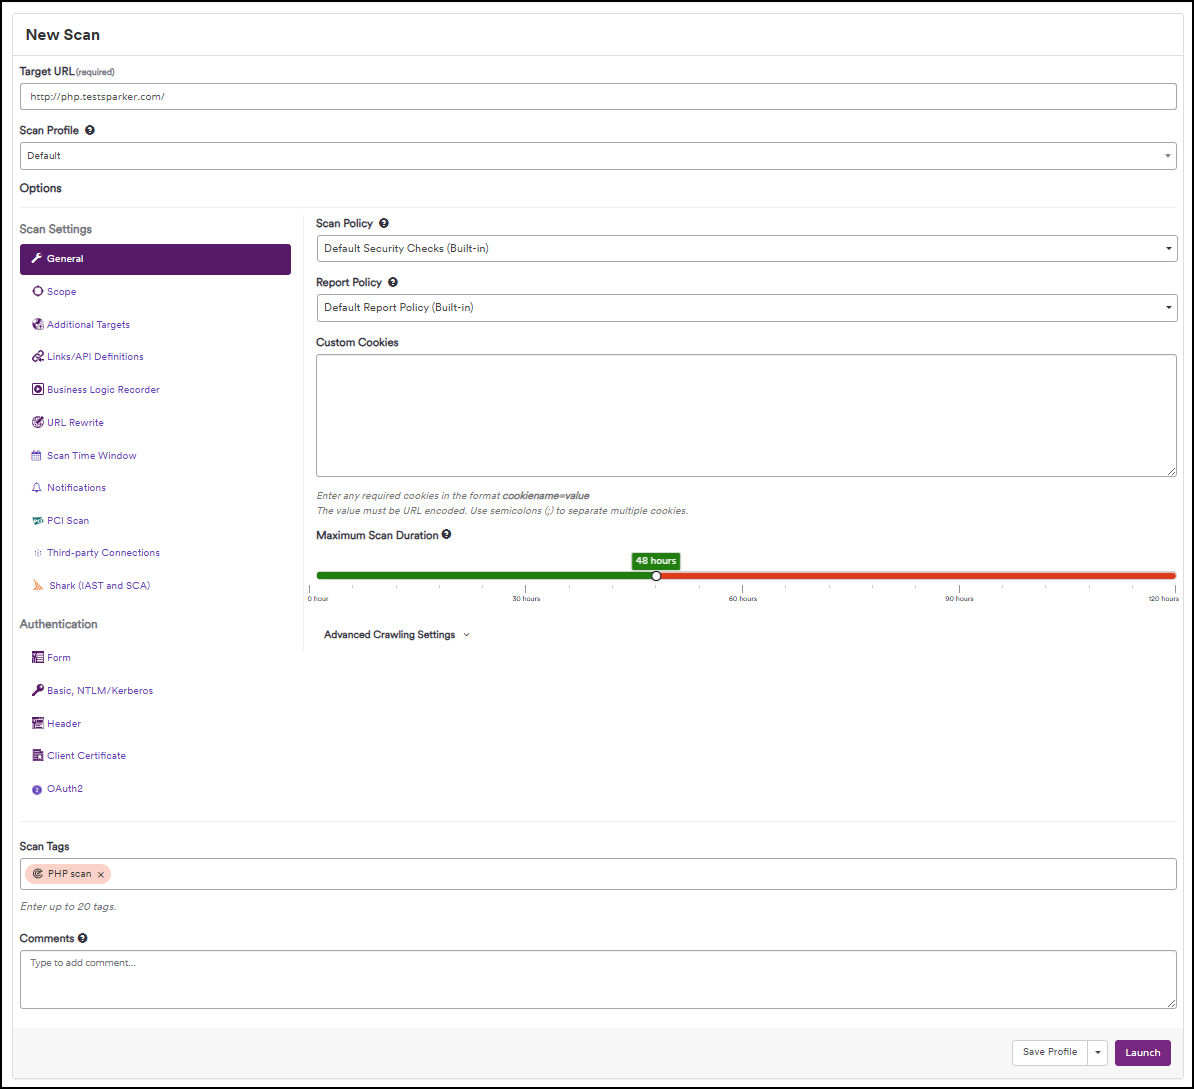Open the Scan Profile dropdown

(x=597, y=156)
